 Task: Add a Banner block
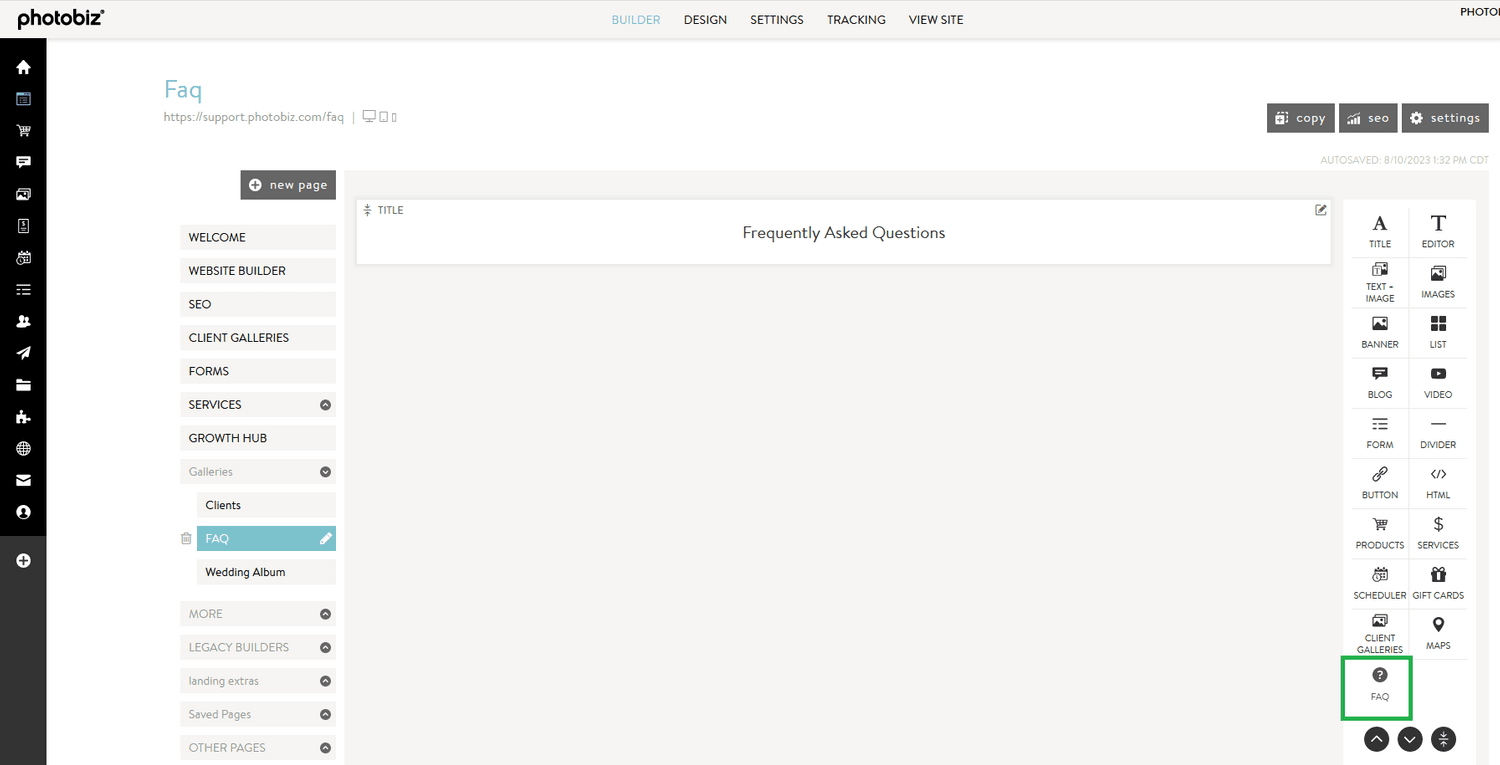coord(1379,332)
